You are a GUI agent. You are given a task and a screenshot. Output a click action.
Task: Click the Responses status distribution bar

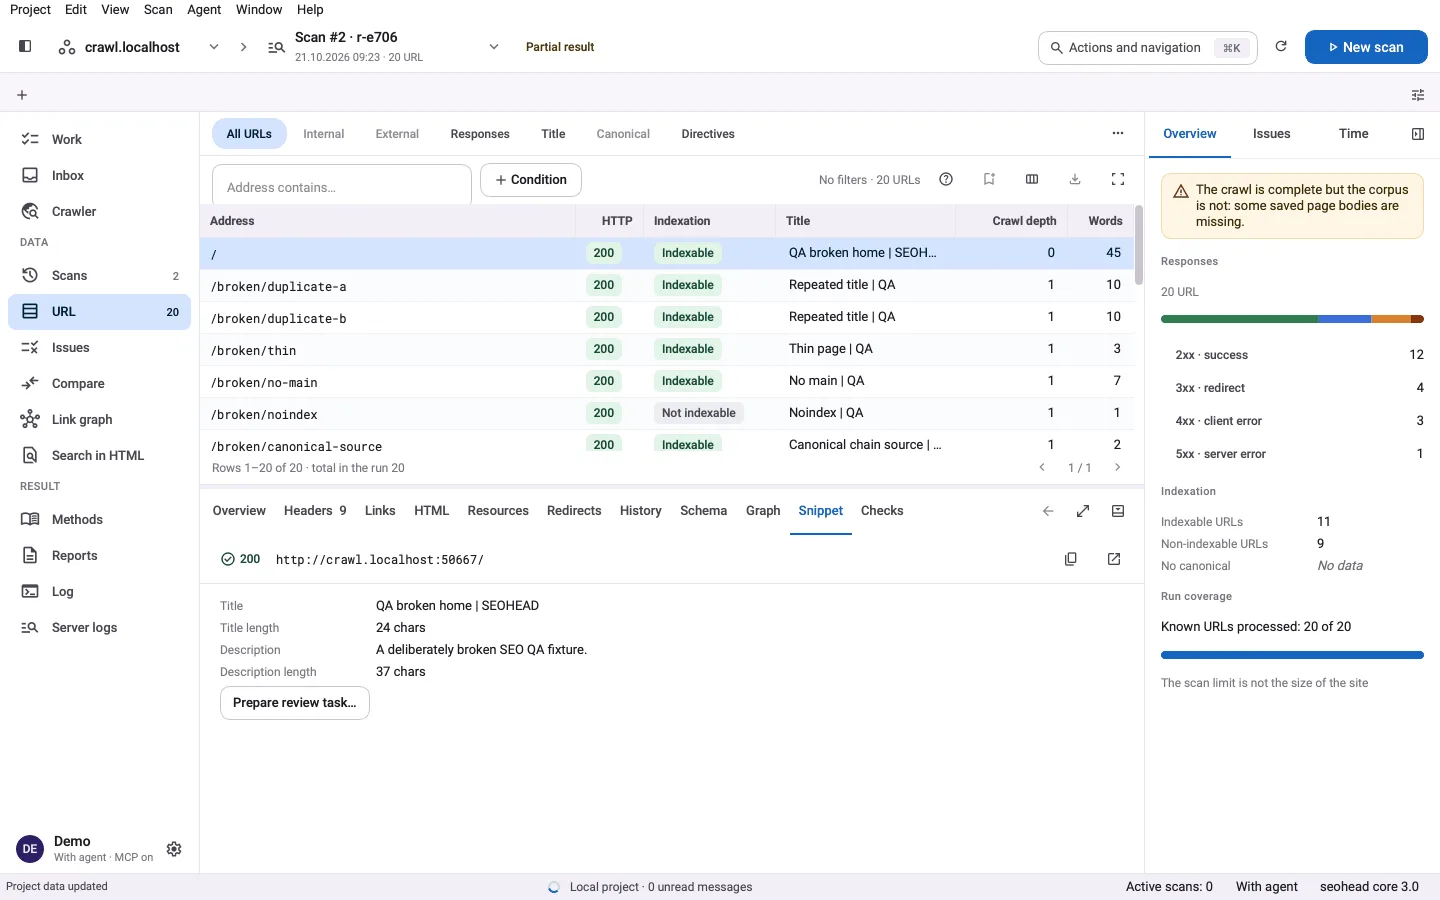click(x=1292, y=319)
